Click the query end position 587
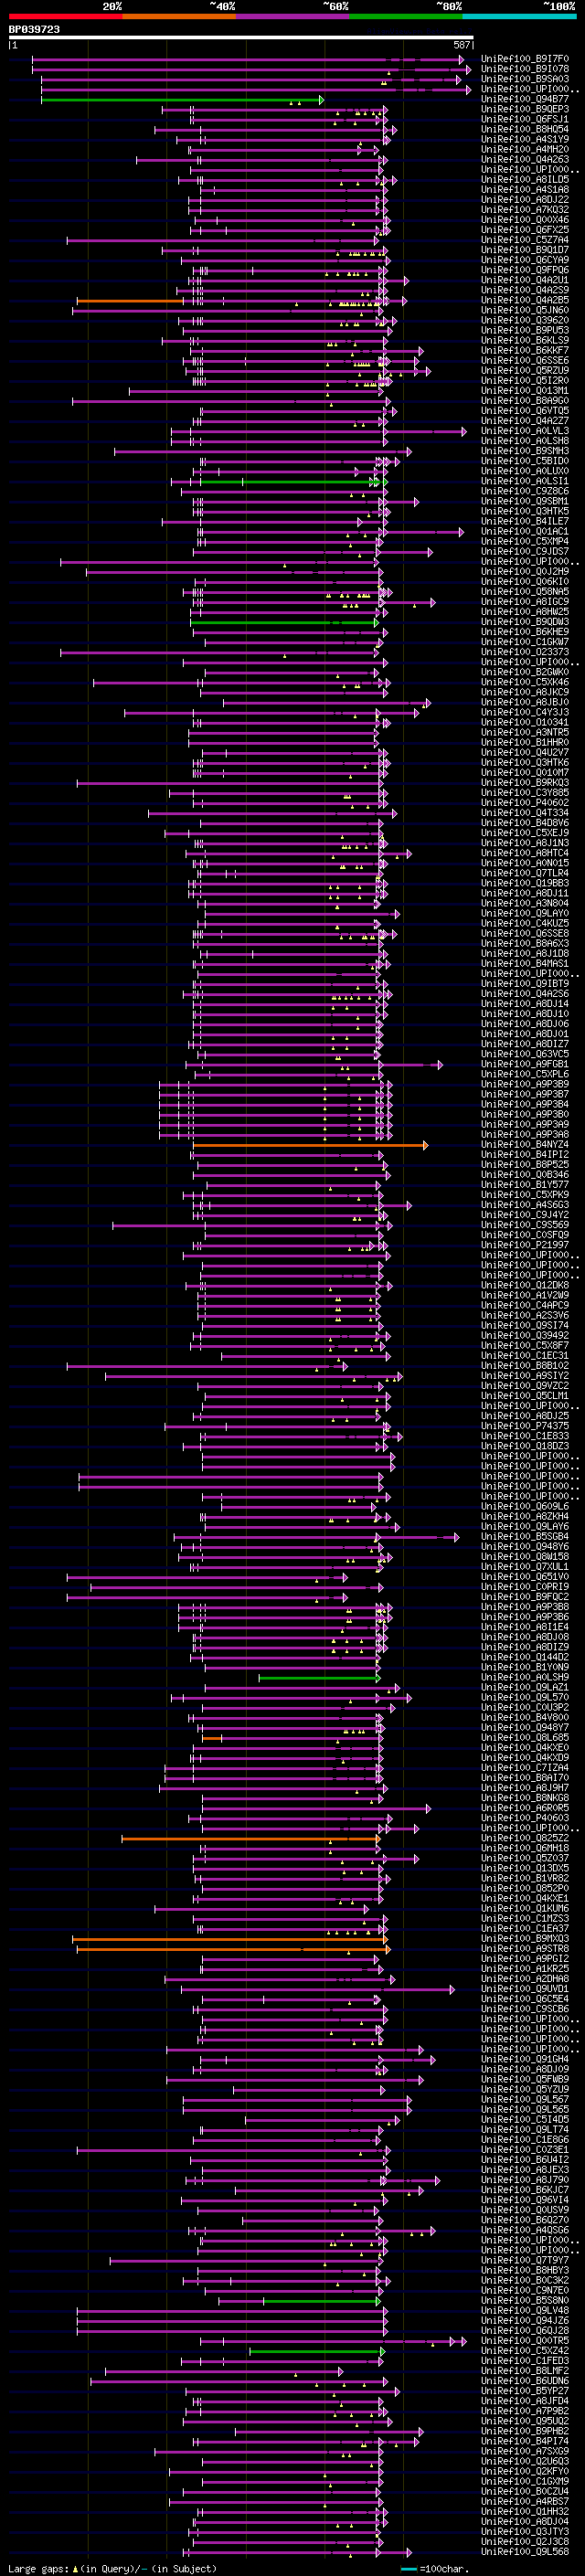The height and width of the screenshot is (2576, 585). [x=461, y=45]
